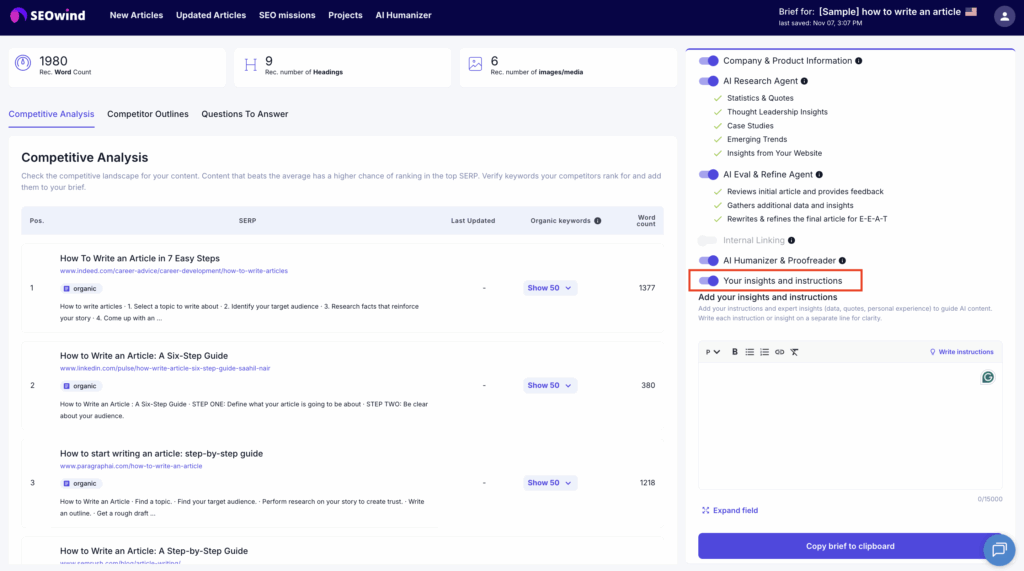Enable the Internal Linking switch
The width and height of the screenshot is (1024, 571).
tap(708, 240)
